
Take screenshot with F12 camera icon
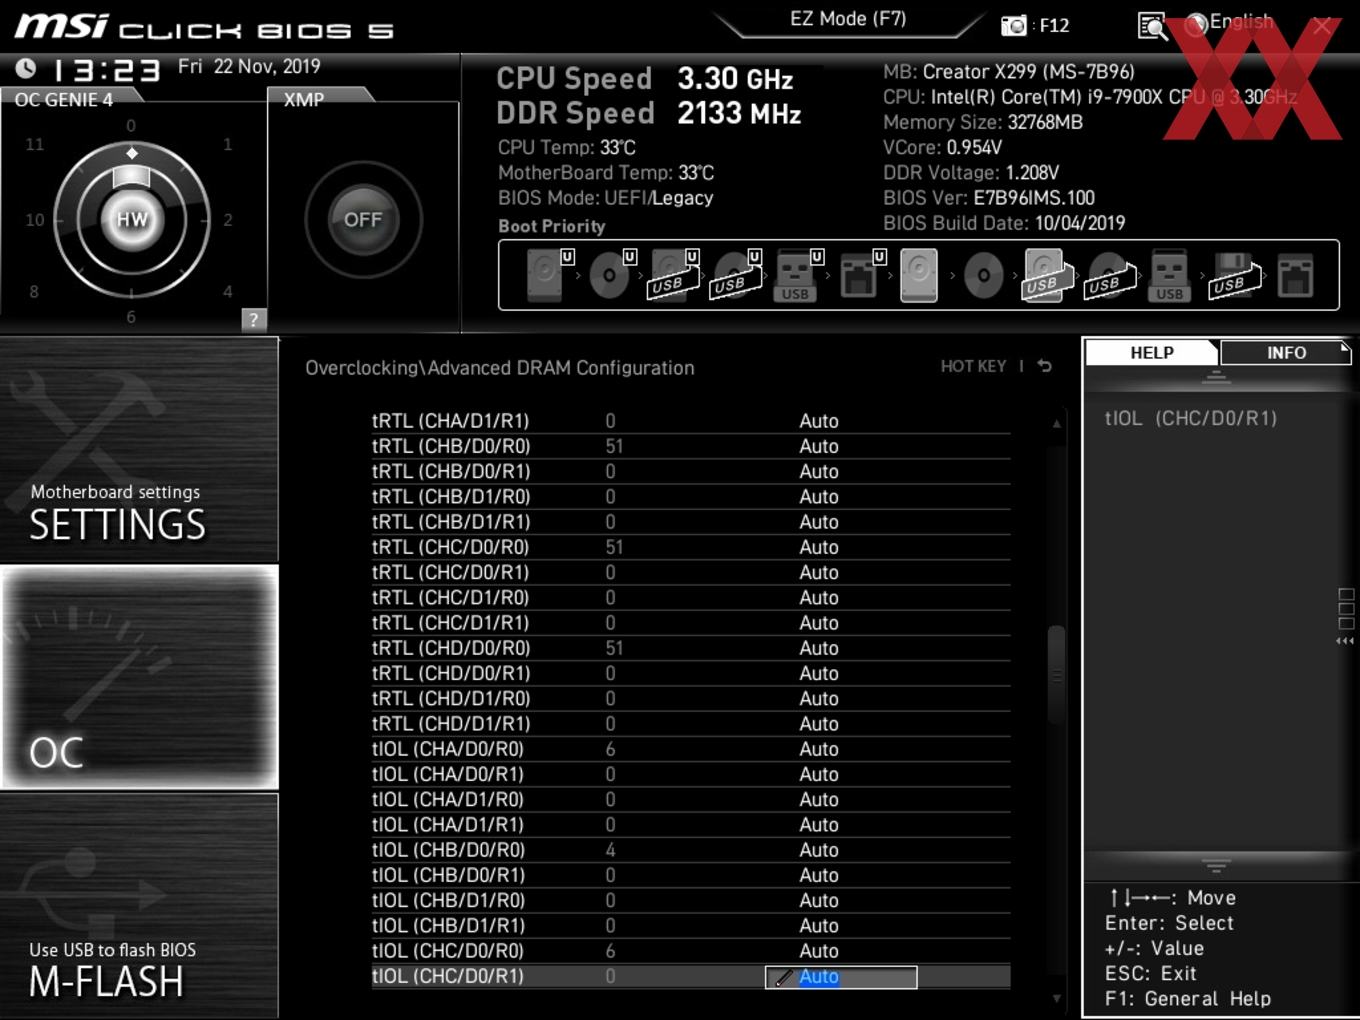[1014, 26]
